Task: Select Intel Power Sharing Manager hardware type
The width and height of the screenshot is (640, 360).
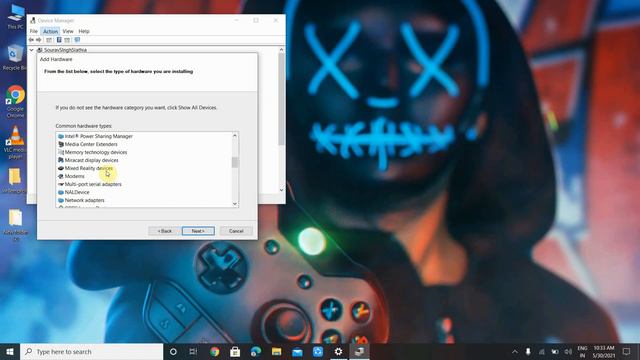Action: tap(98, 136)
